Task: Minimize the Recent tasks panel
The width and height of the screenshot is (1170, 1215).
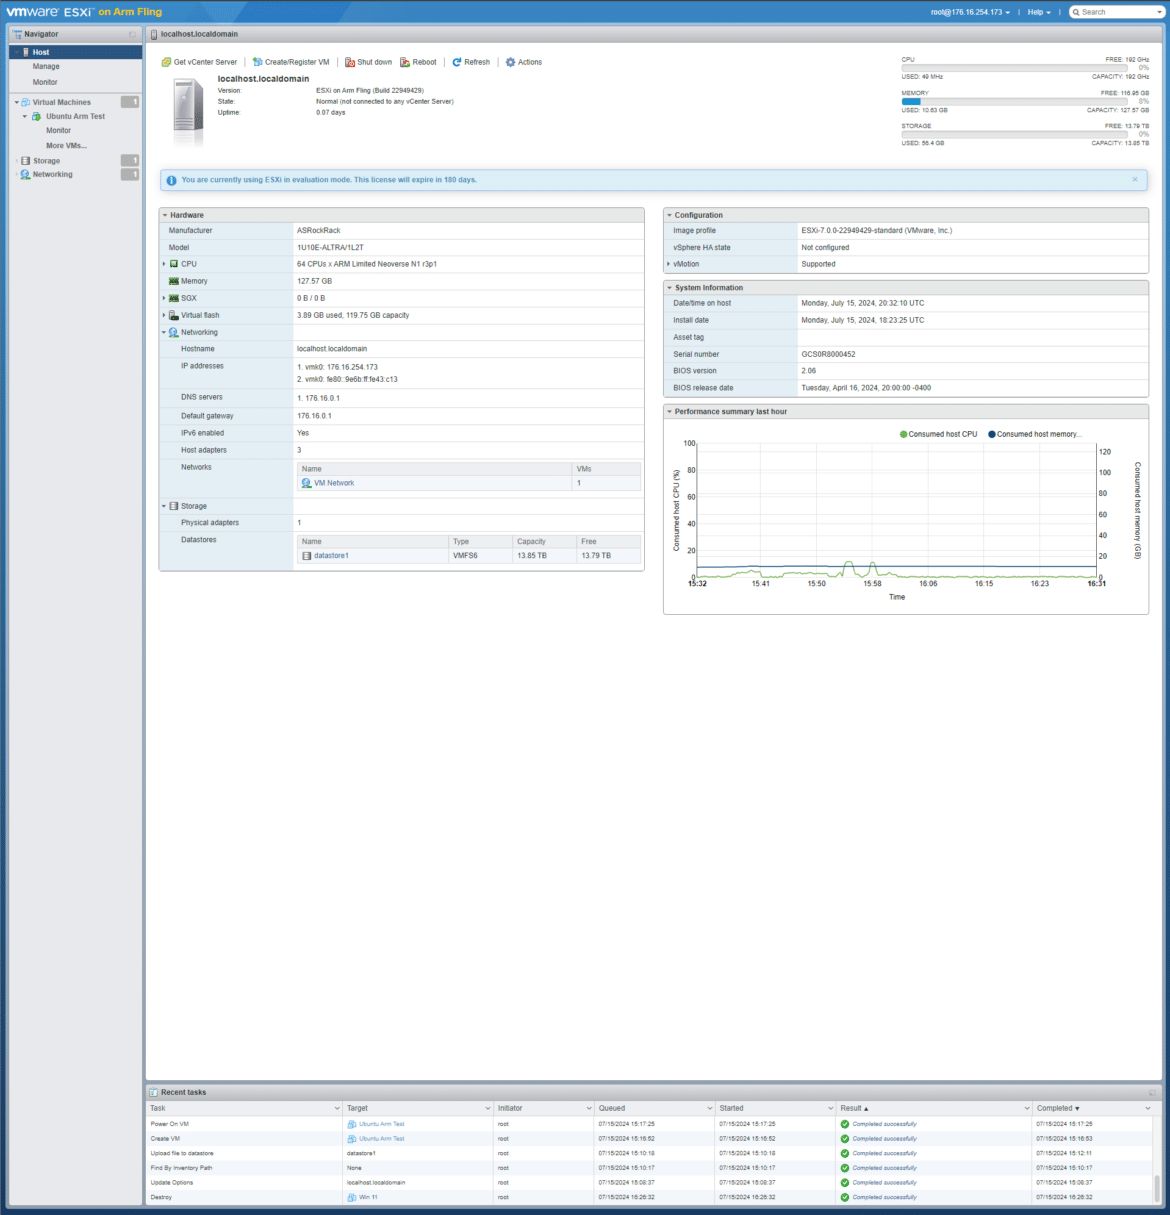Action: tap(1152, 1093)
